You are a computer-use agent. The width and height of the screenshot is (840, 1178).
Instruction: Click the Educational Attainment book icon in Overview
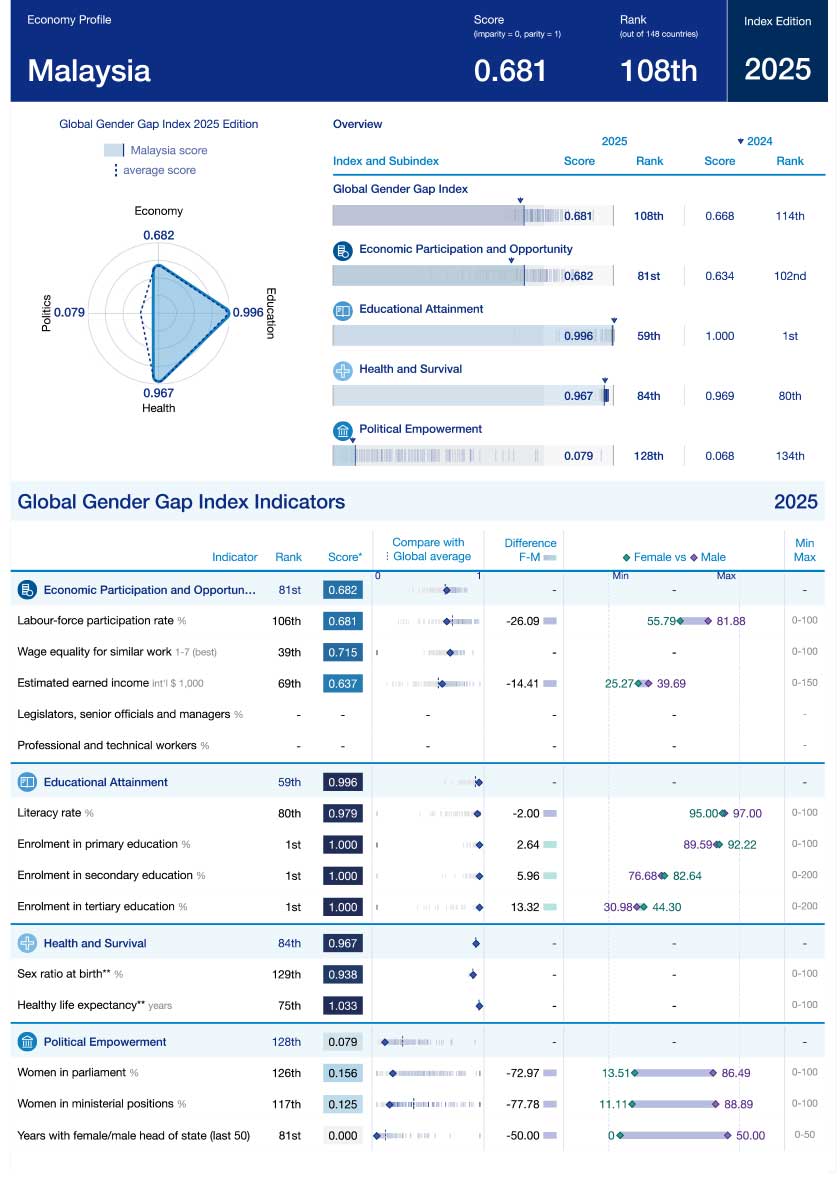point(343,311)
